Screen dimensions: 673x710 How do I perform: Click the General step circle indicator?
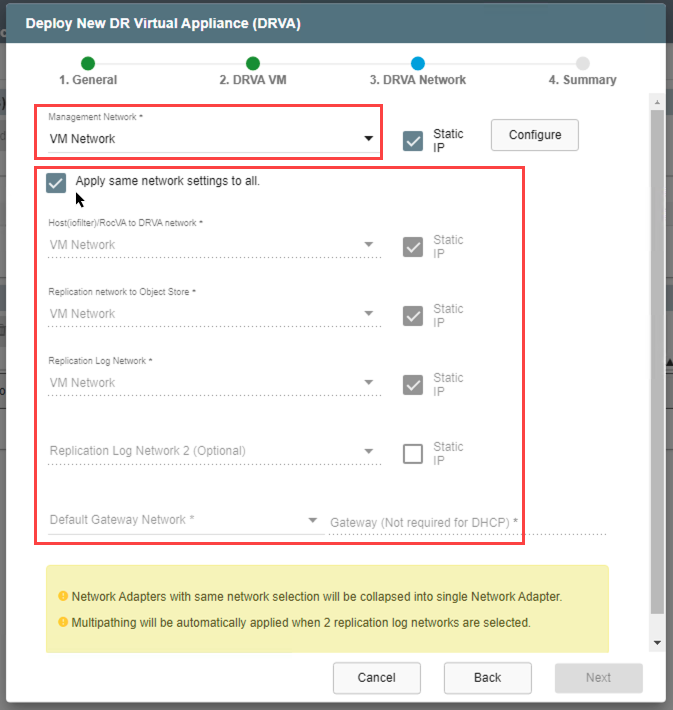(88, 63)
